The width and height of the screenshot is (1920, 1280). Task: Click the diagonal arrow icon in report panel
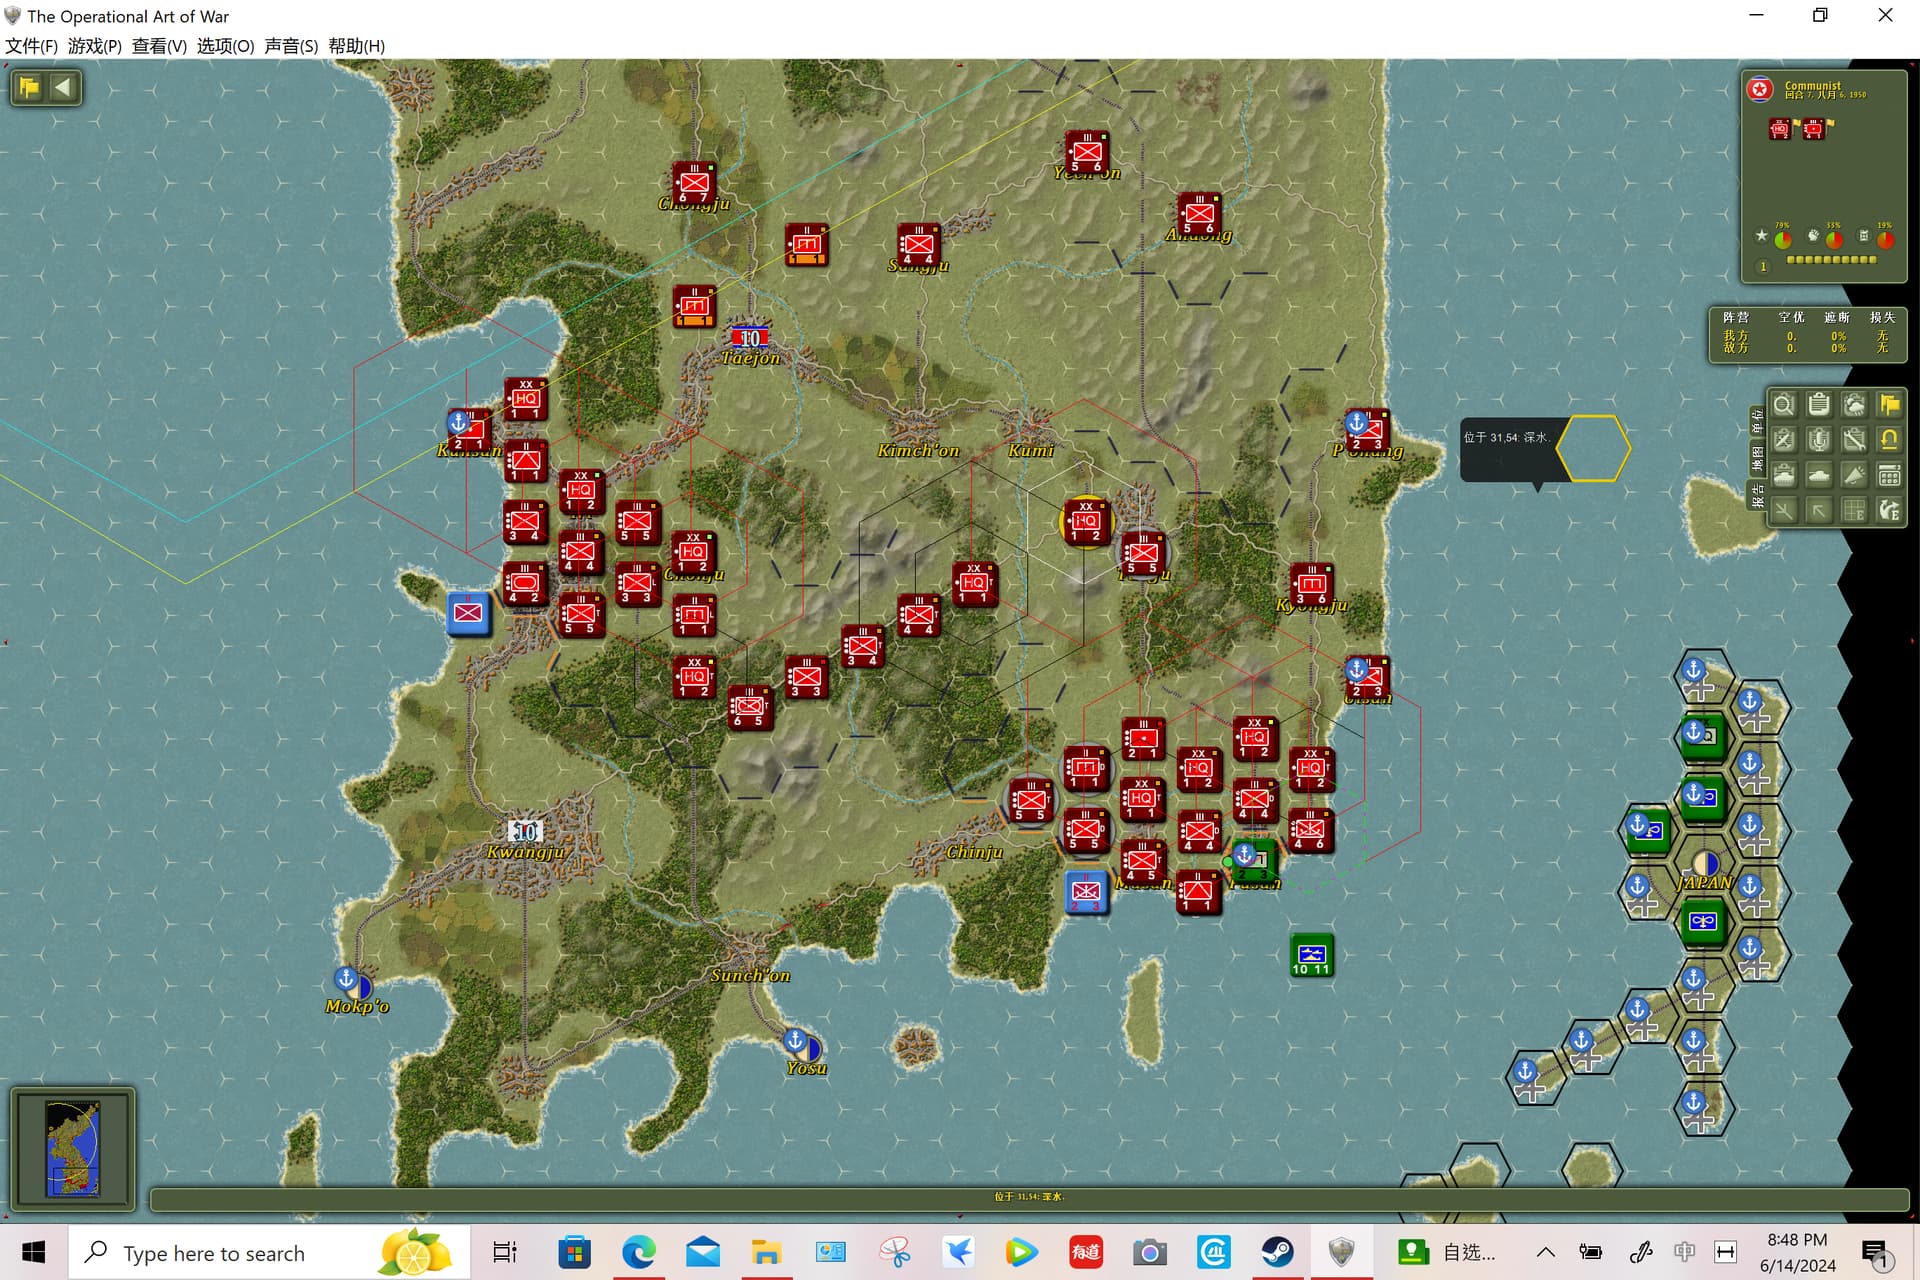coord(1819,510)
